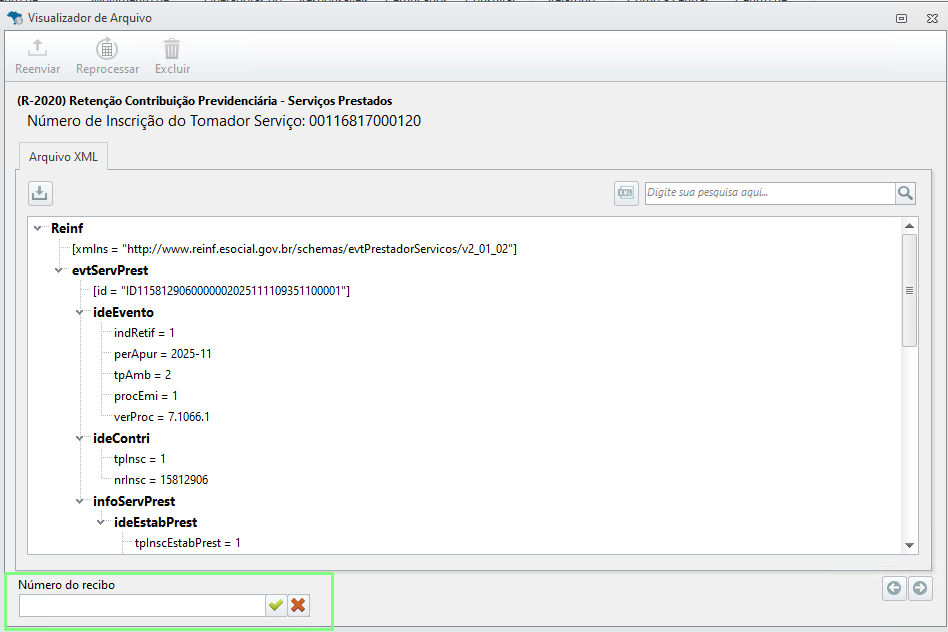Click the Excluir trash icon
This screenshot has width=948, height=632.
tap(172, 50)
